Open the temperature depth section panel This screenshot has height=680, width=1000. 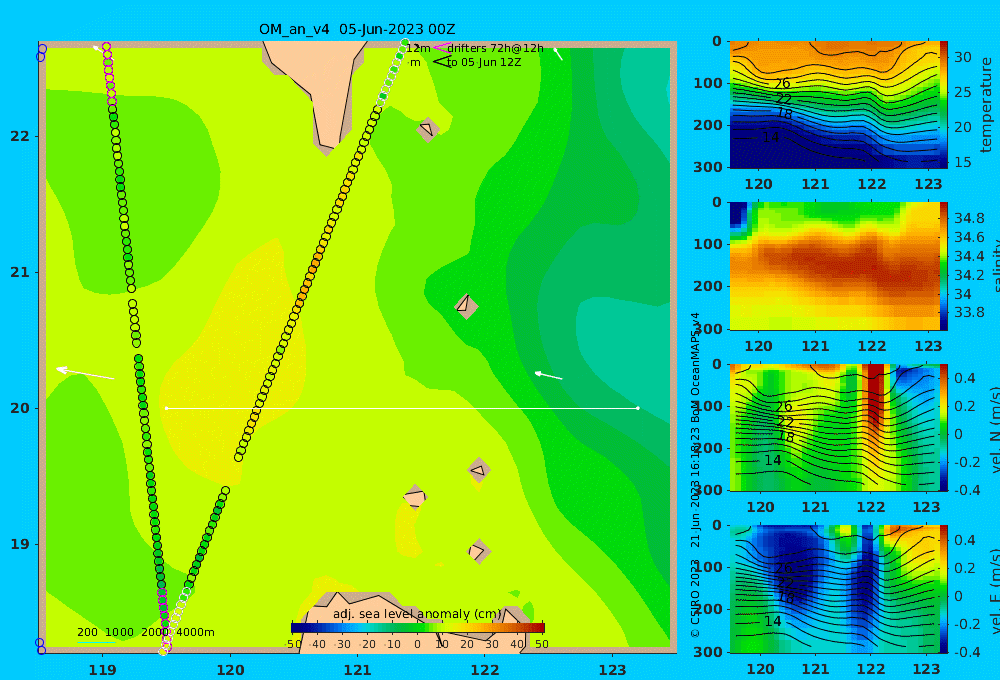(x=834, y=105)
